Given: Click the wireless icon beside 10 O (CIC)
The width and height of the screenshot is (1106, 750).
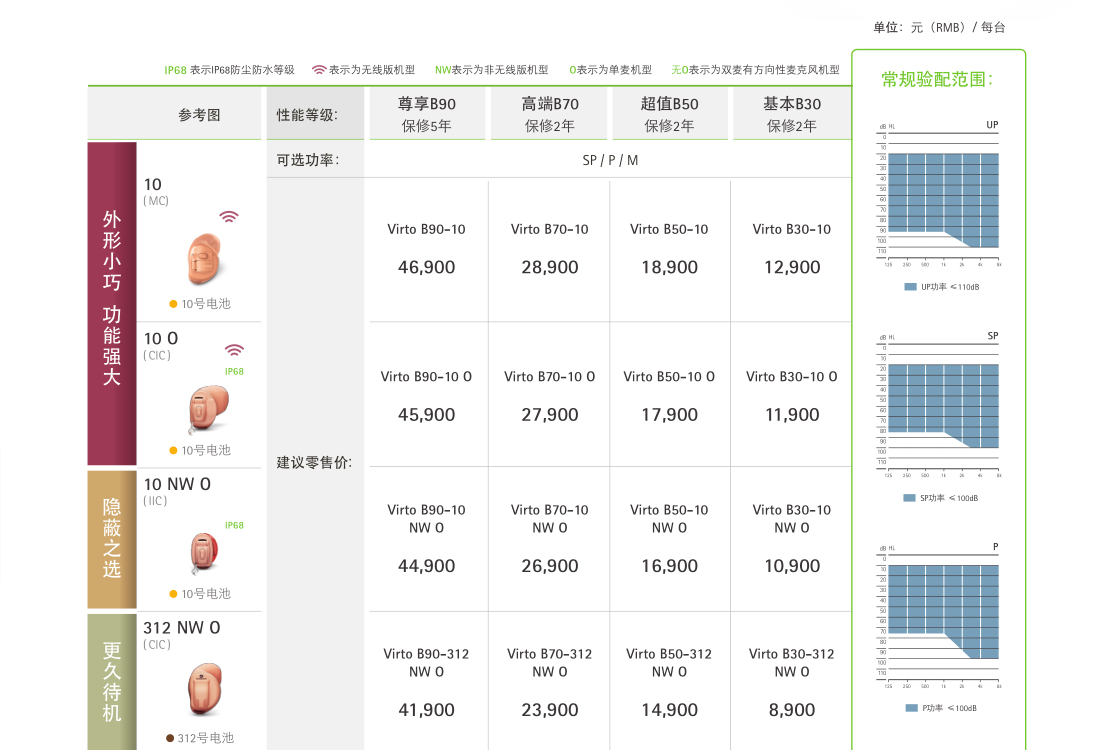Looking at the screenshot, I should click(234, 350).
